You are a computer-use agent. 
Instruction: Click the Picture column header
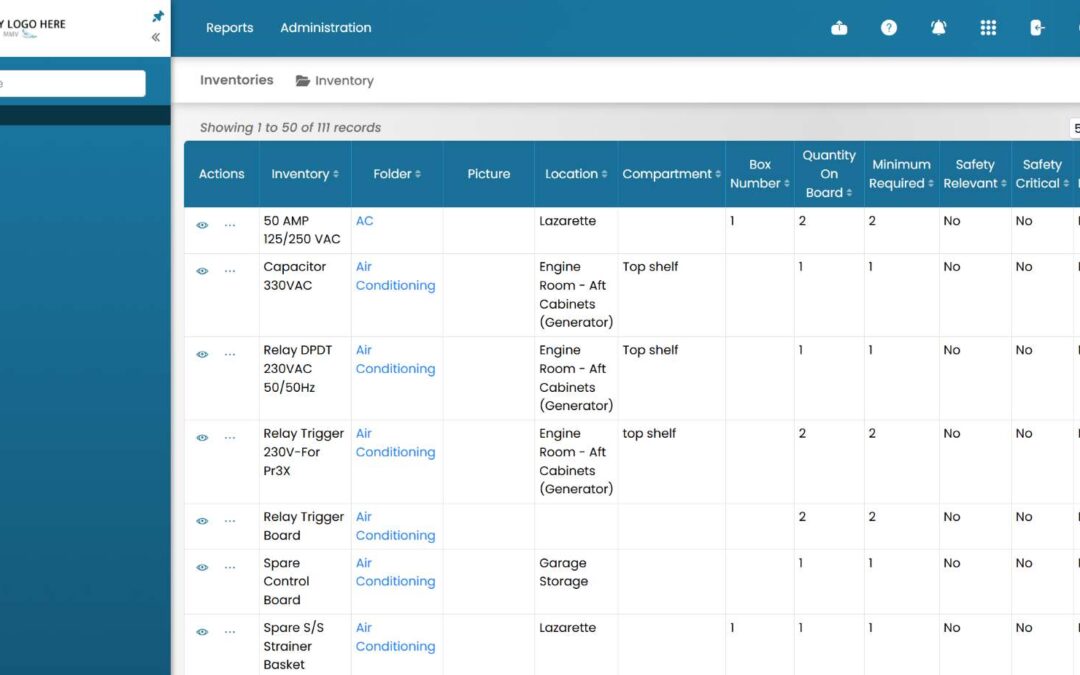point(488,174)
